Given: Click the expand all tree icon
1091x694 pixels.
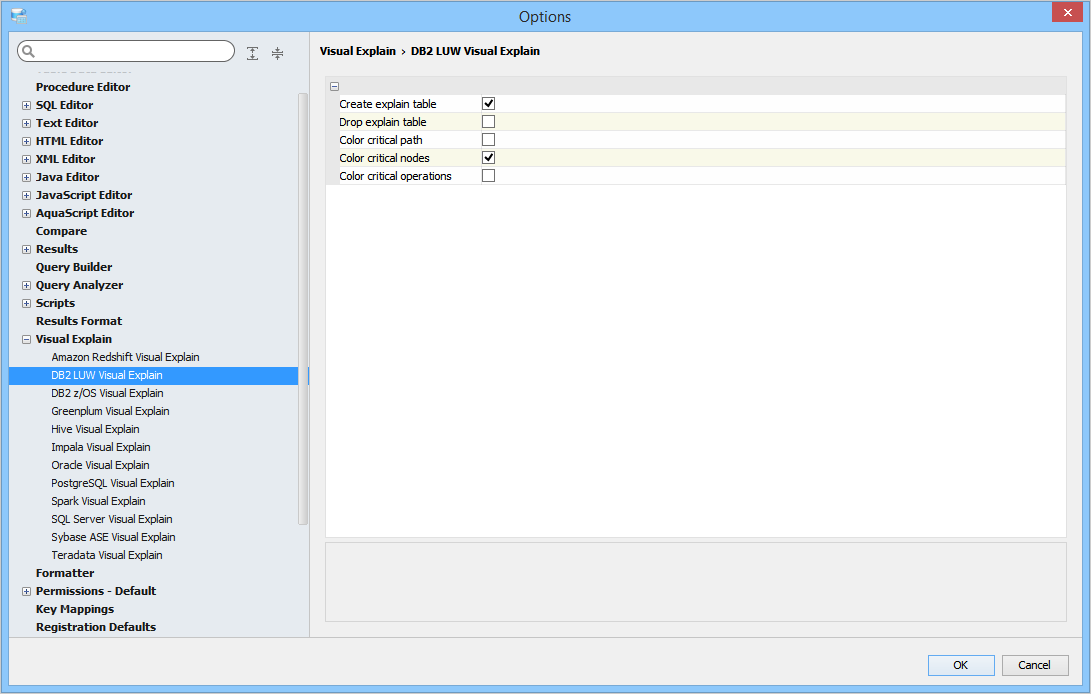Looking at the screenshot, I should [x=253, y=54].
